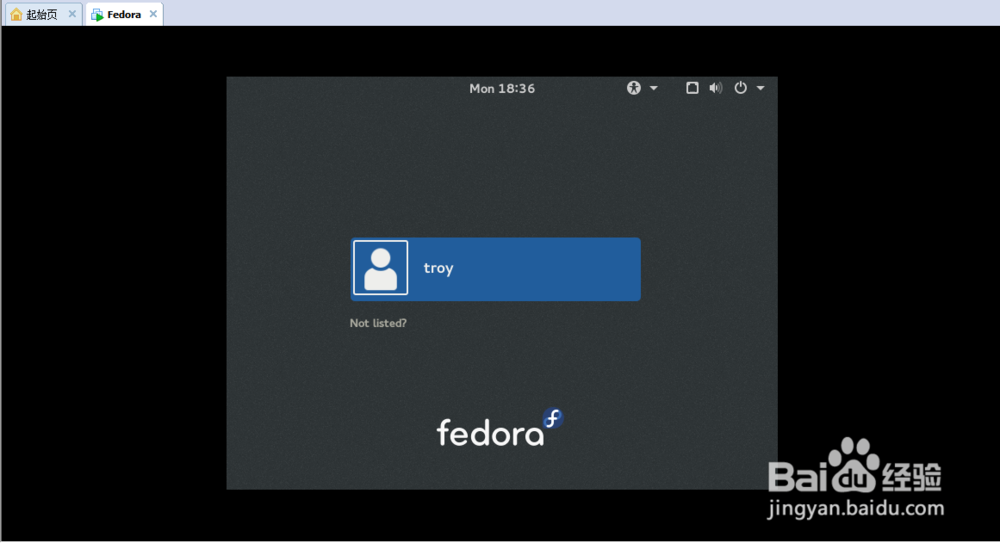The height and width of the screenshot is (543, 1000).
Task: Expand the power menu dropdown arrow
Action: (x=761, y=88)
